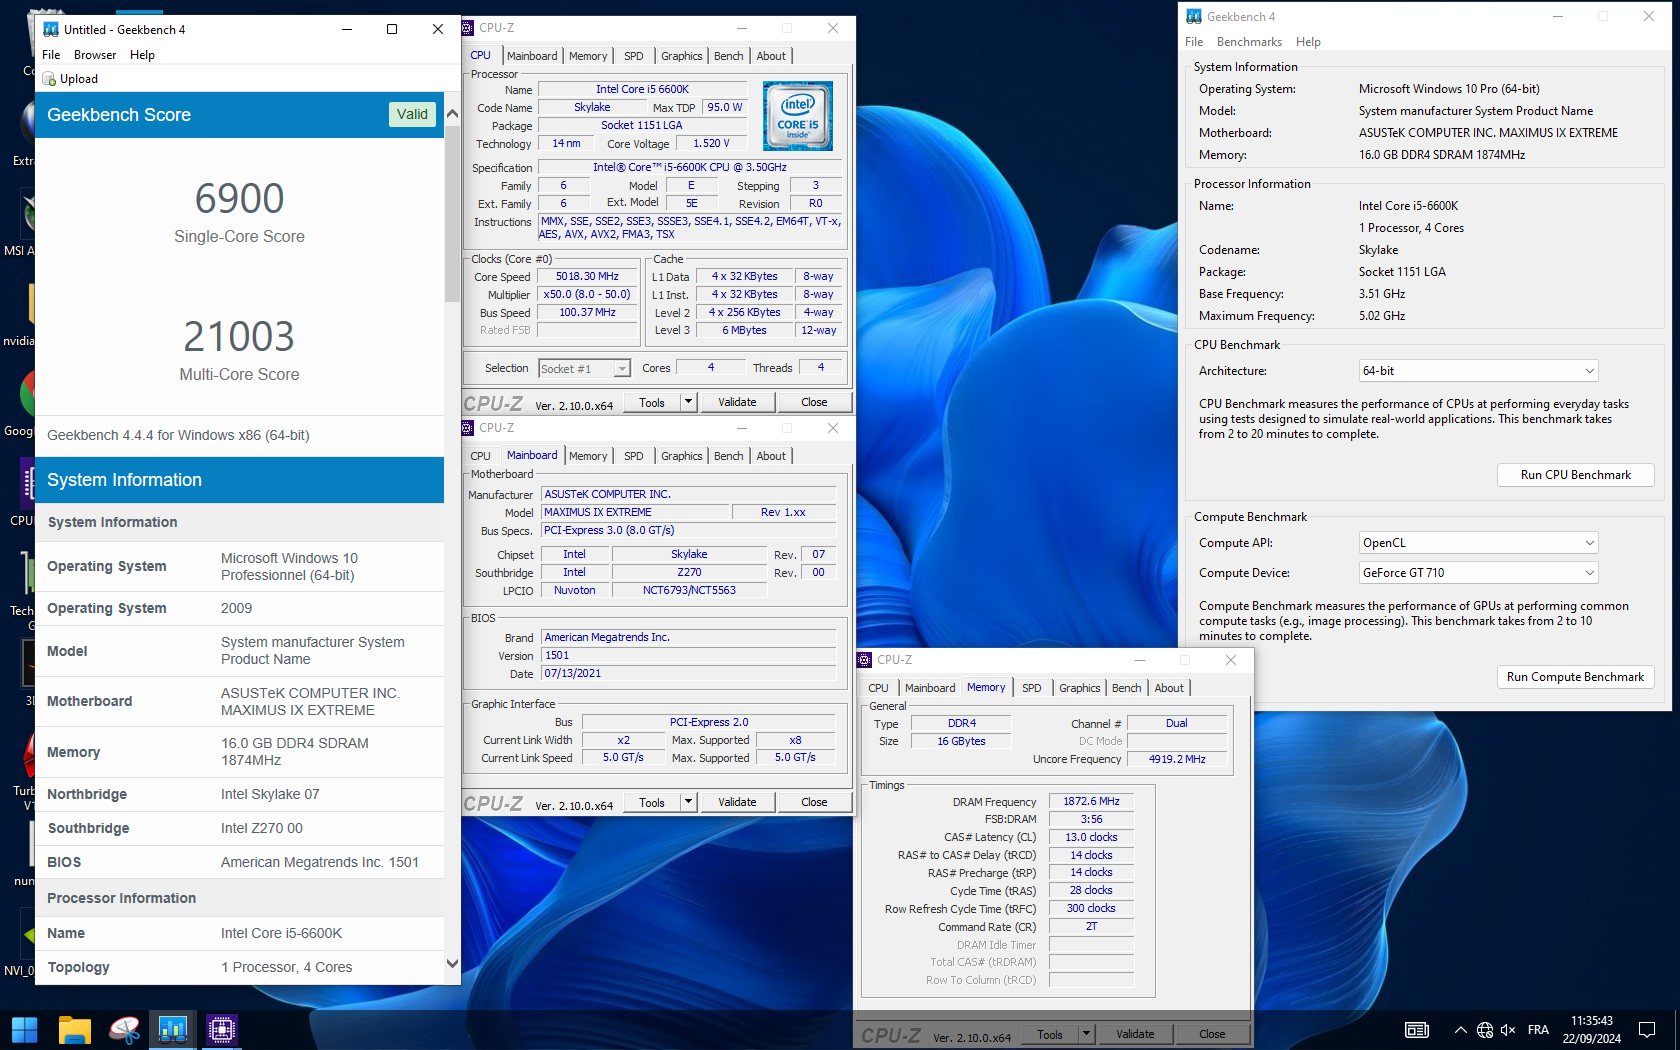Switch to CPU-Z via its taskbar icon

click(222, 1029)
